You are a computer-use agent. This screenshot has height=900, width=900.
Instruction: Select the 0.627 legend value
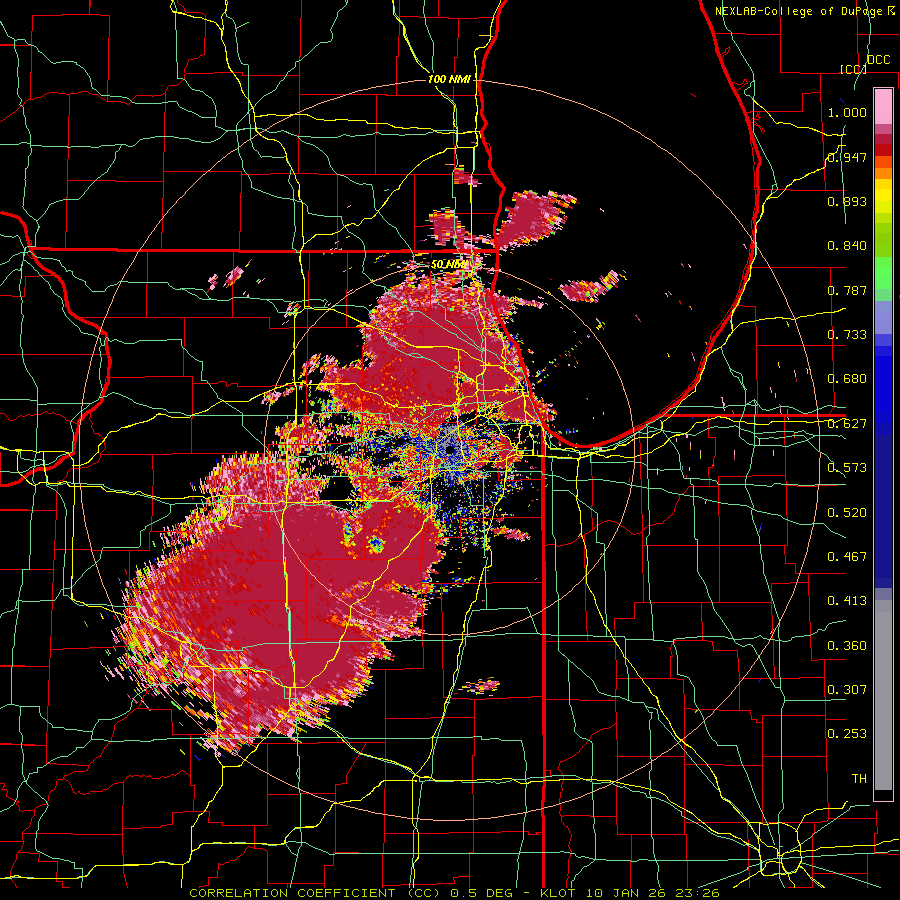(x=847, y=424)
